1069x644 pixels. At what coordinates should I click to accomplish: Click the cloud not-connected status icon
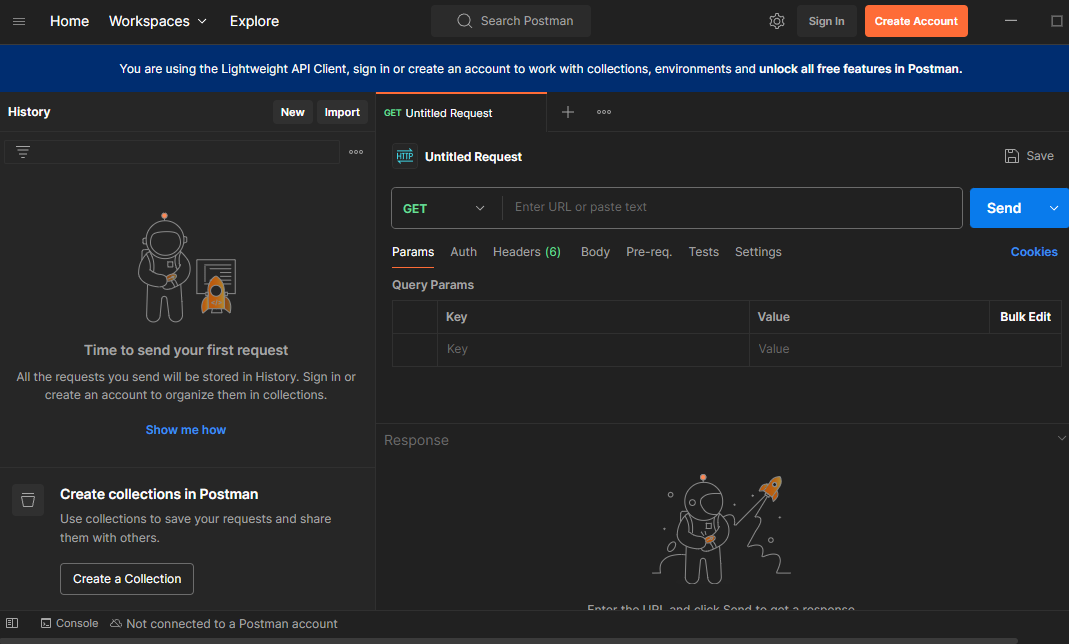[116, 623]
